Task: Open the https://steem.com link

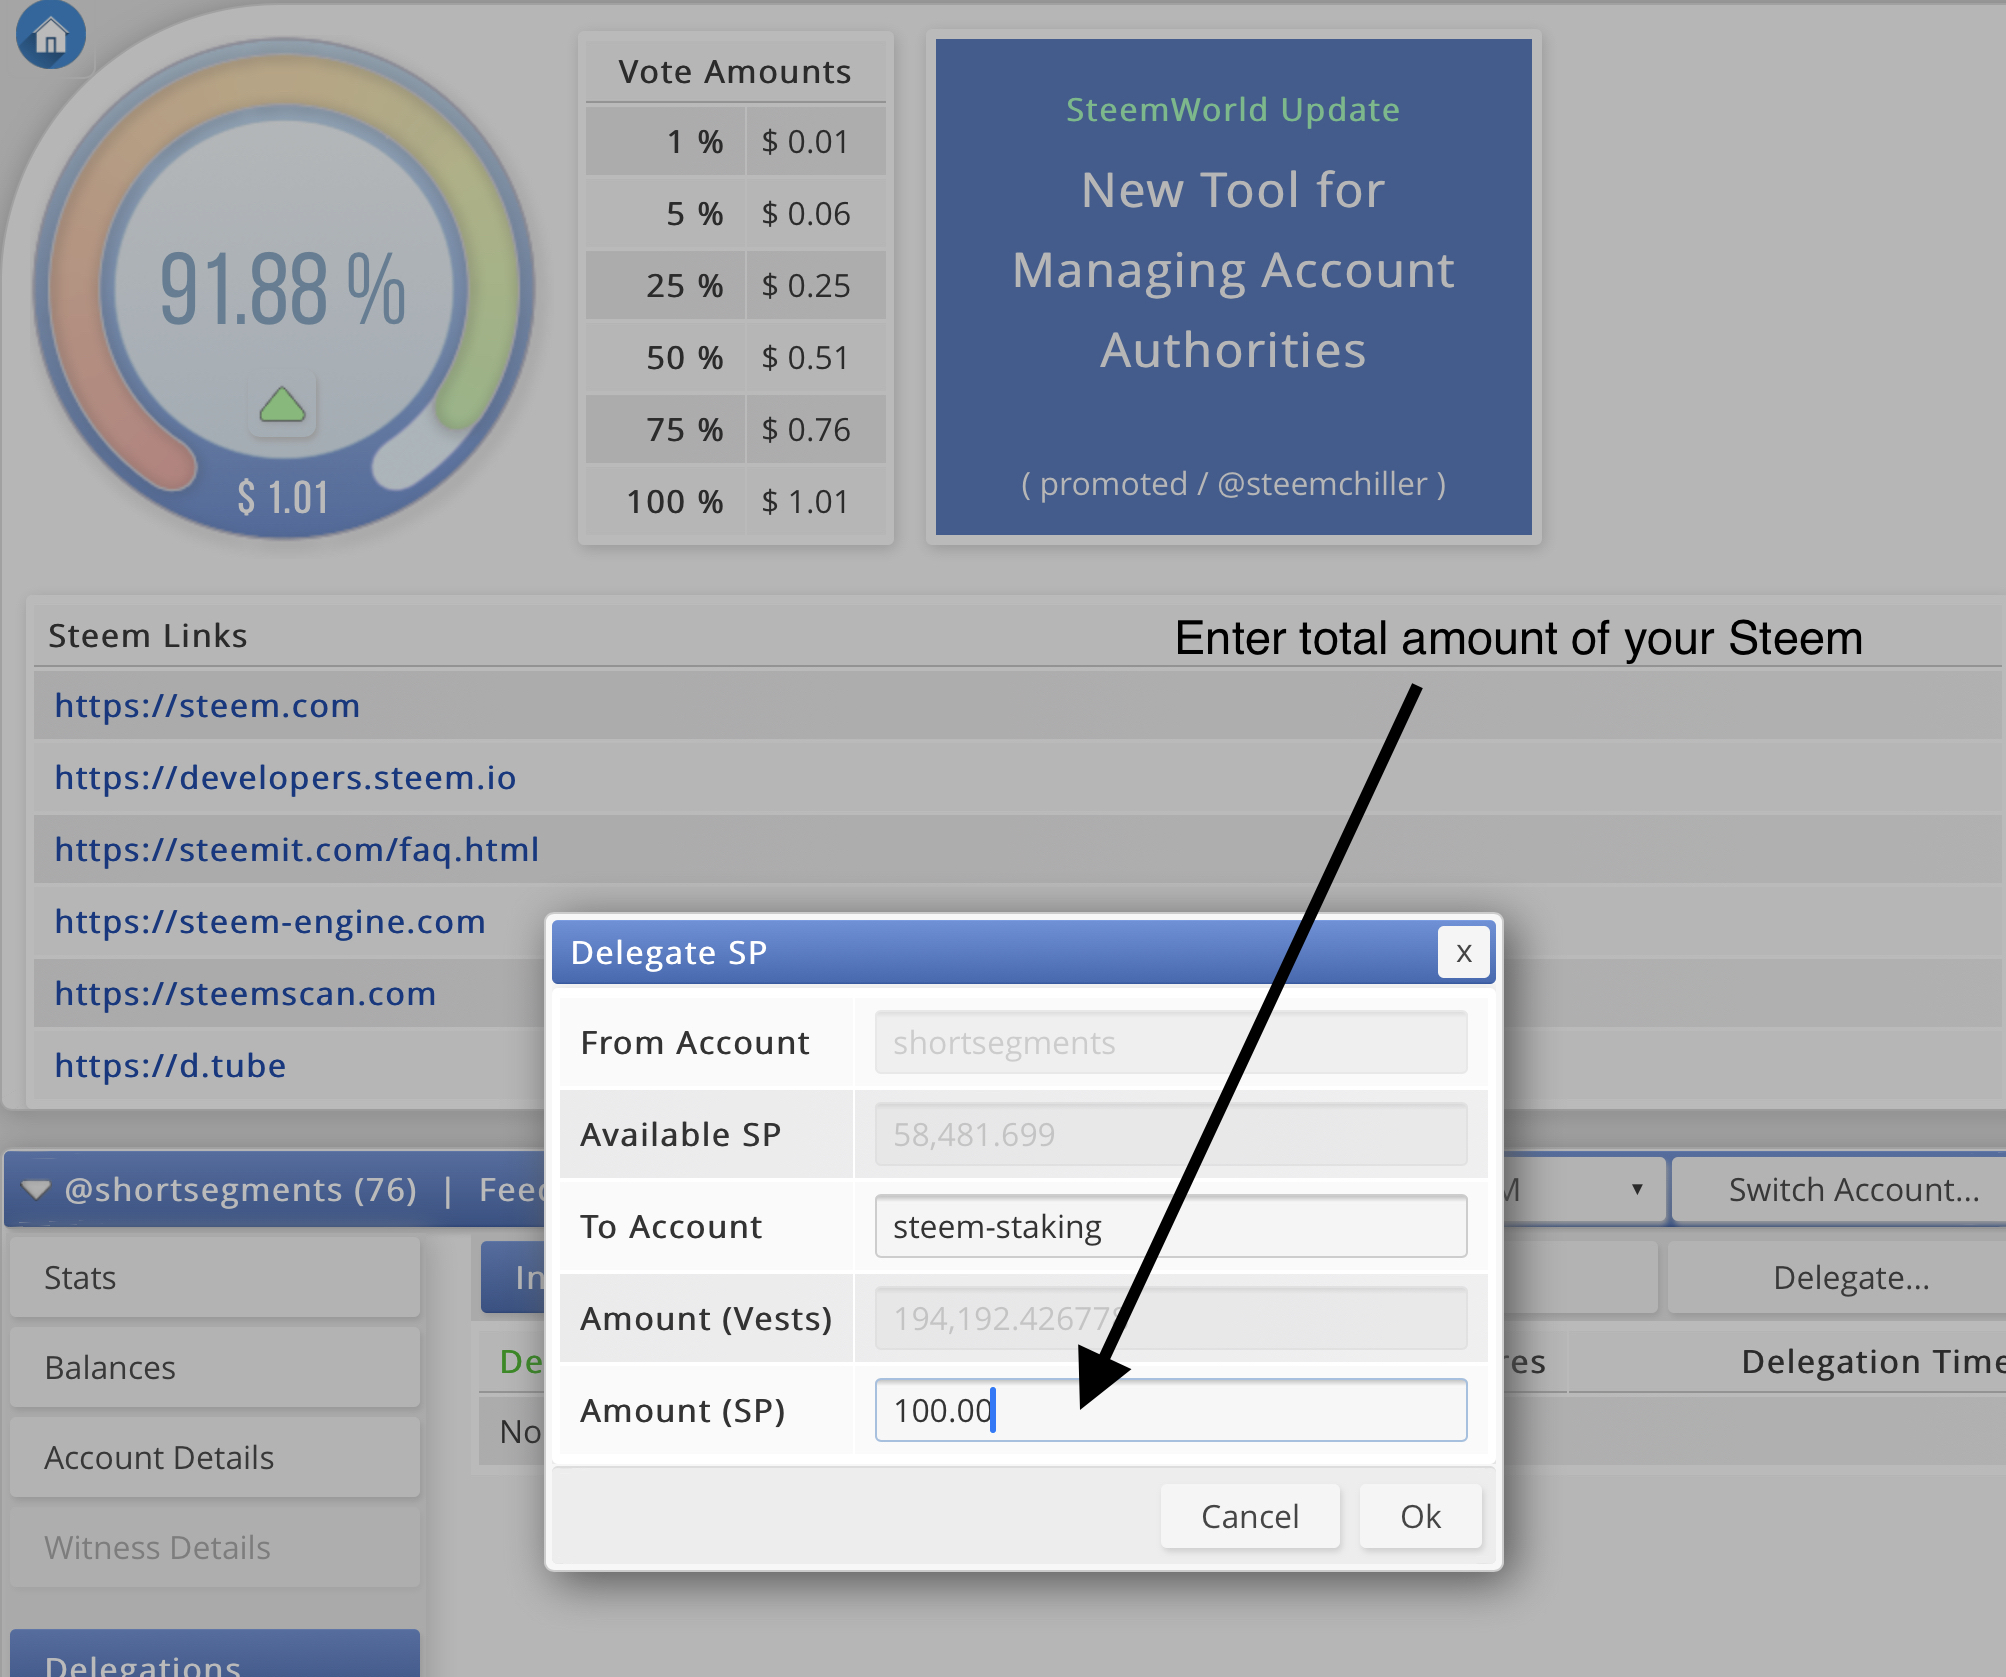Action: [x=207, y=706]
